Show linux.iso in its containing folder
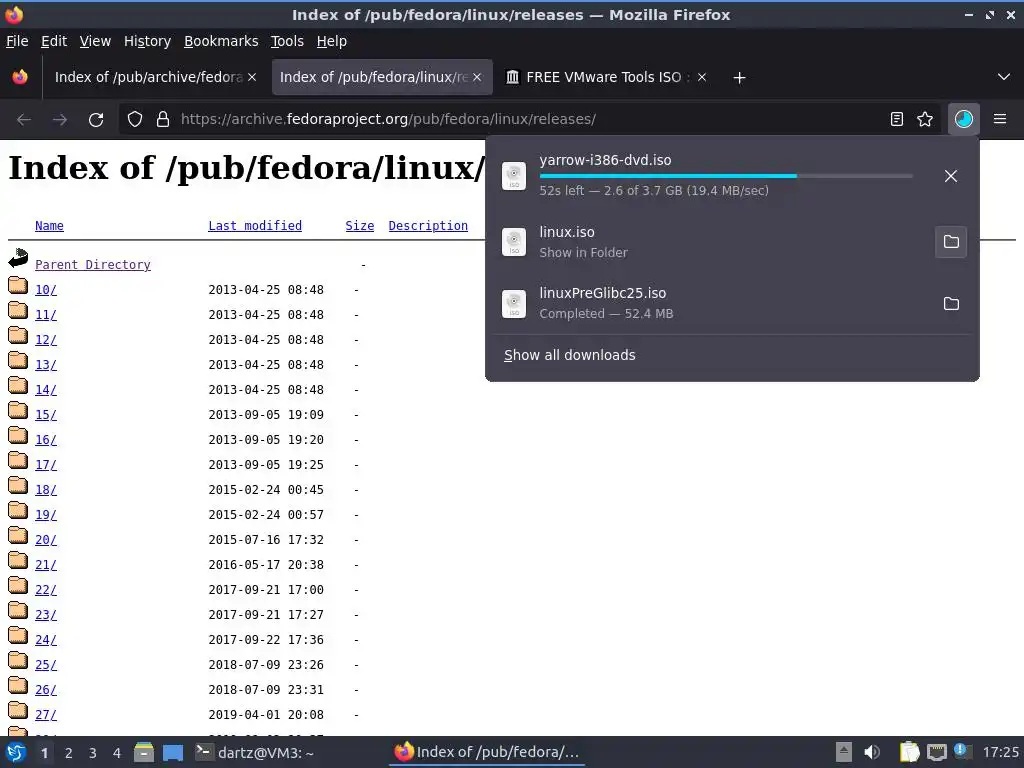 pos(951,242)
